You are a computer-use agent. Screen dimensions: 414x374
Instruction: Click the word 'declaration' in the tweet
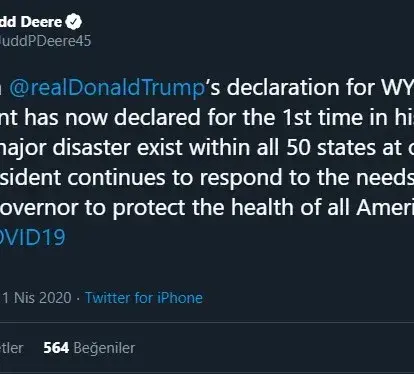(x=283, y=87)
